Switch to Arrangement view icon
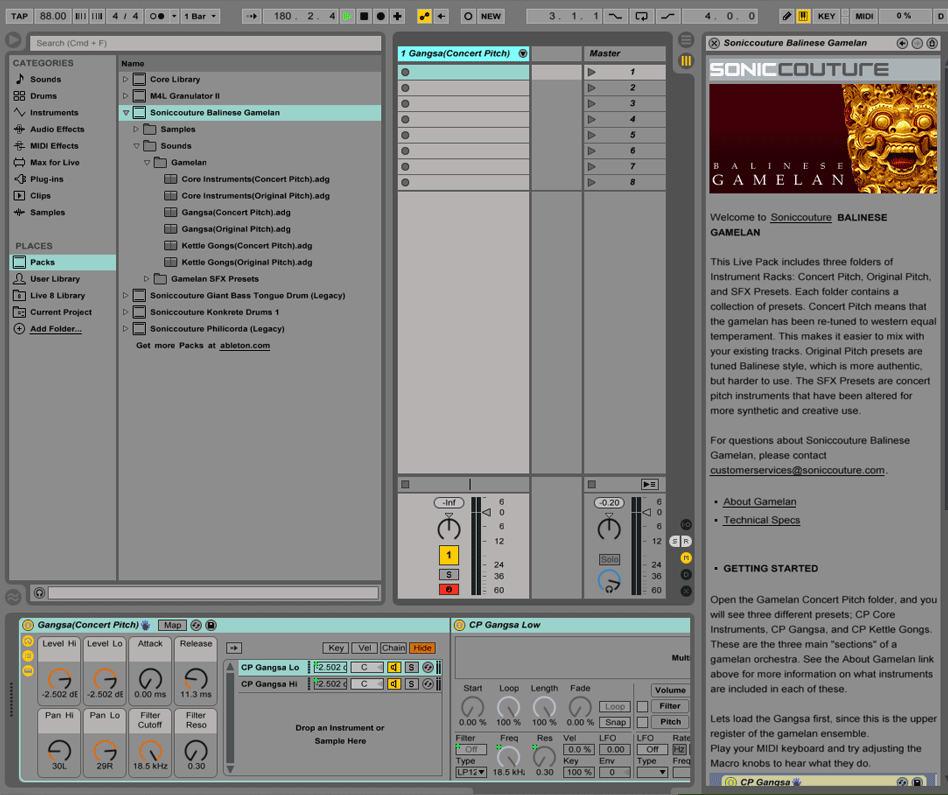948x795 pixels. point(686,41)
